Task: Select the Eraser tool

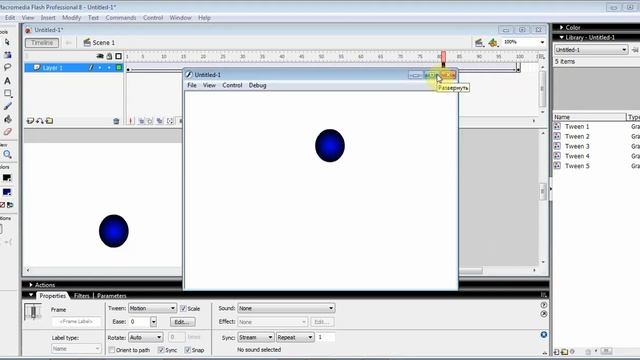Action: coord(7,132)
